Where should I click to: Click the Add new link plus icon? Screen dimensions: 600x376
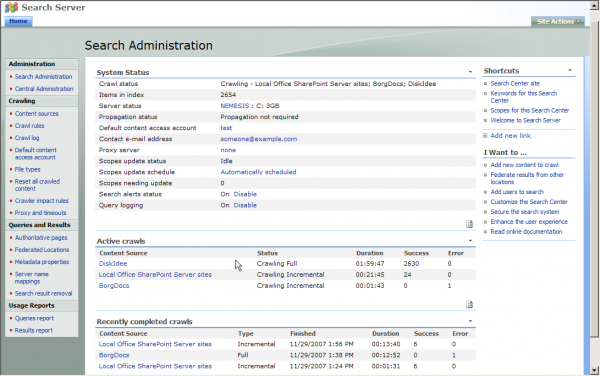[485, 136]
